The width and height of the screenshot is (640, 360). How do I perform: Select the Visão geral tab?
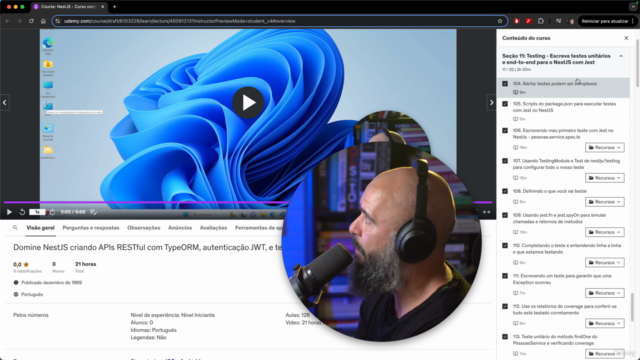(x=40, y=228)
